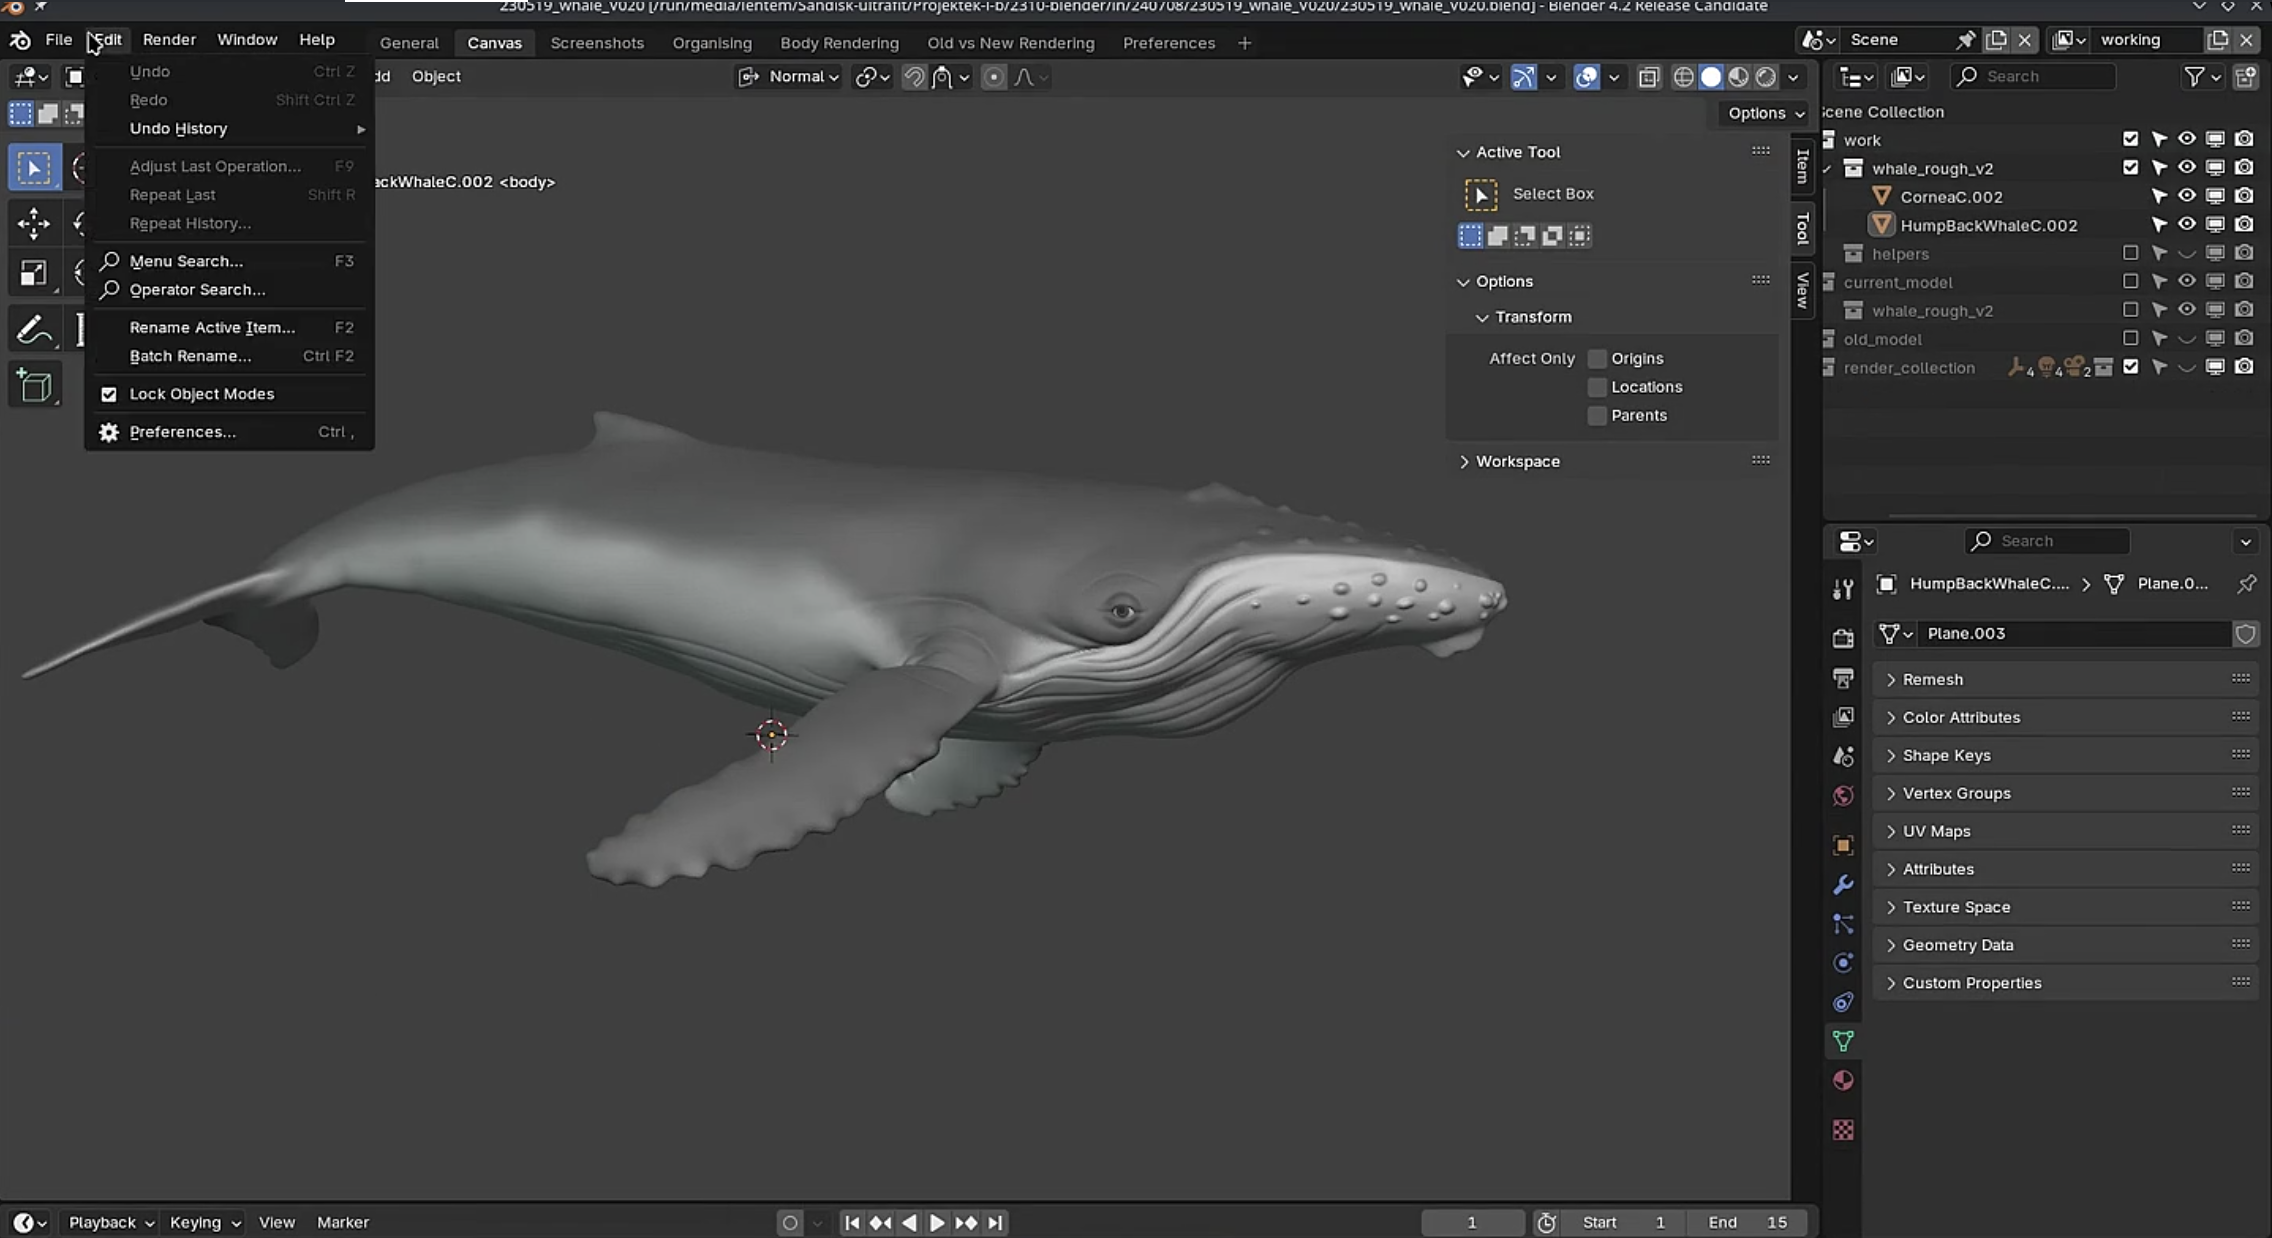Select the Scale tool

[34, 273]
